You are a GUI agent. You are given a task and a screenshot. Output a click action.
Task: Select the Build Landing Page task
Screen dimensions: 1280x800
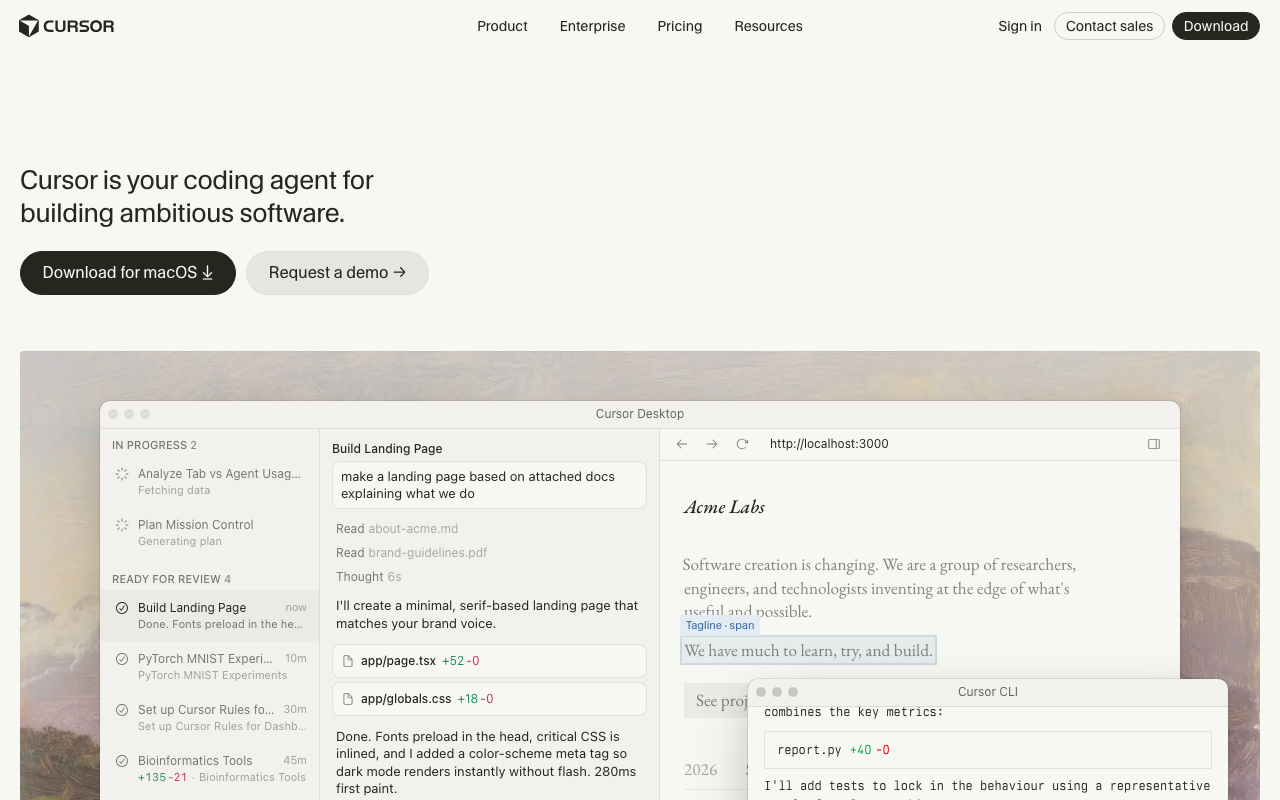(209, 615)
